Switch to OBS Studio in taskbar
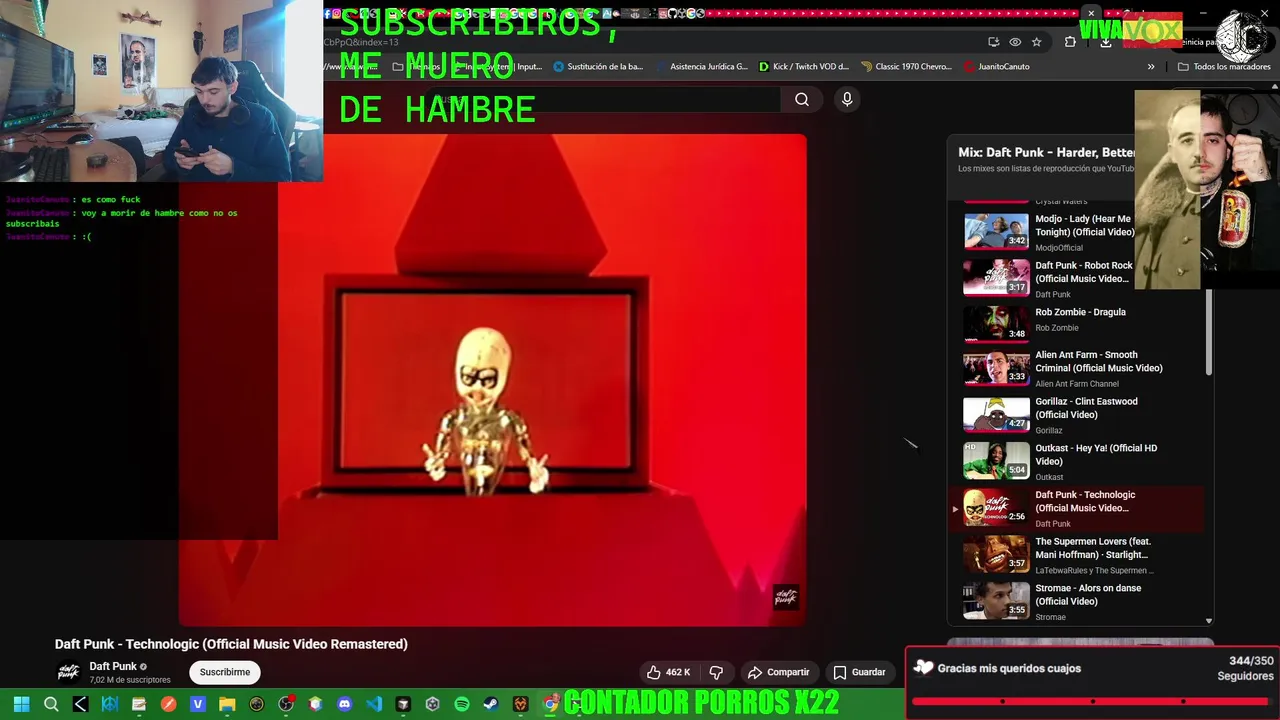1280x720 pixels. pos(286,704)
